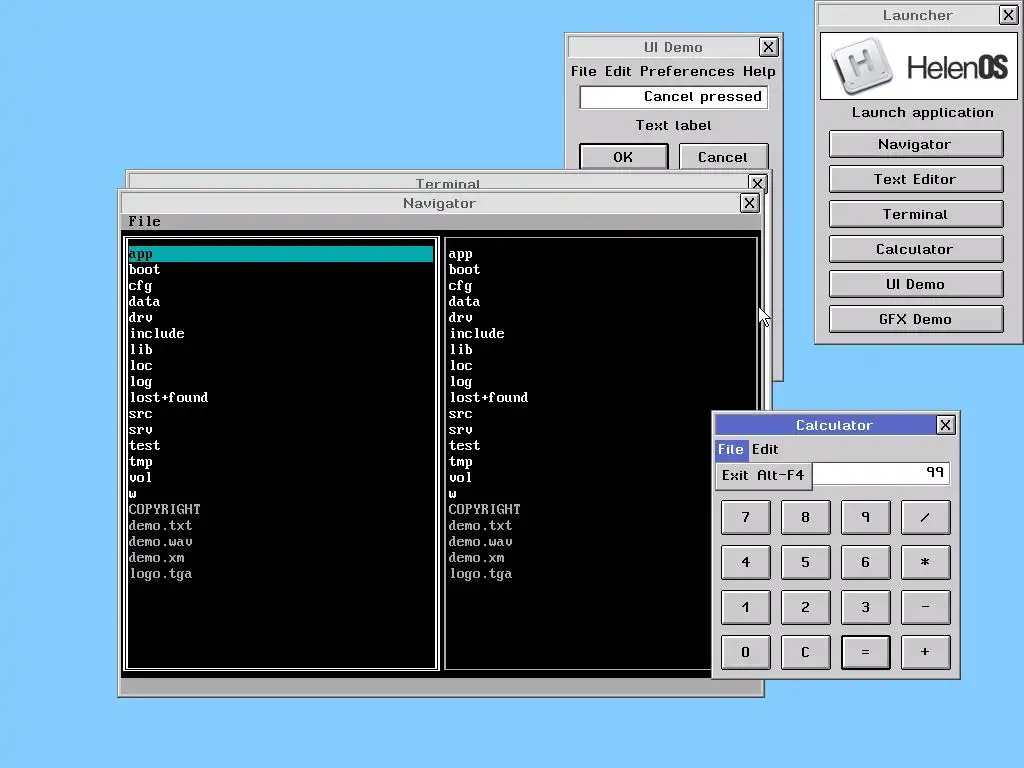1024x768 pixels.
Task: Select 'cfg' in left Navigator panel
Action: pos(280,285)
